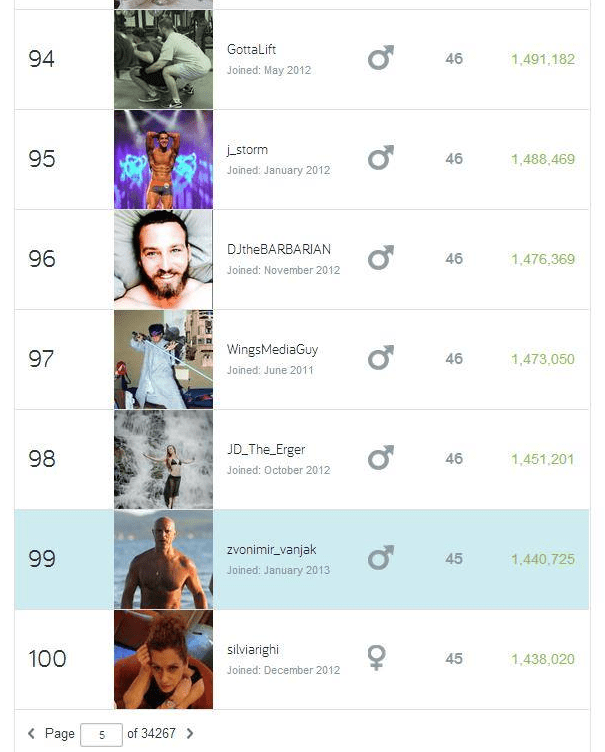Click the male gender icon for WingsMediaGuy
Screen dimensions: 605x752
380,358
